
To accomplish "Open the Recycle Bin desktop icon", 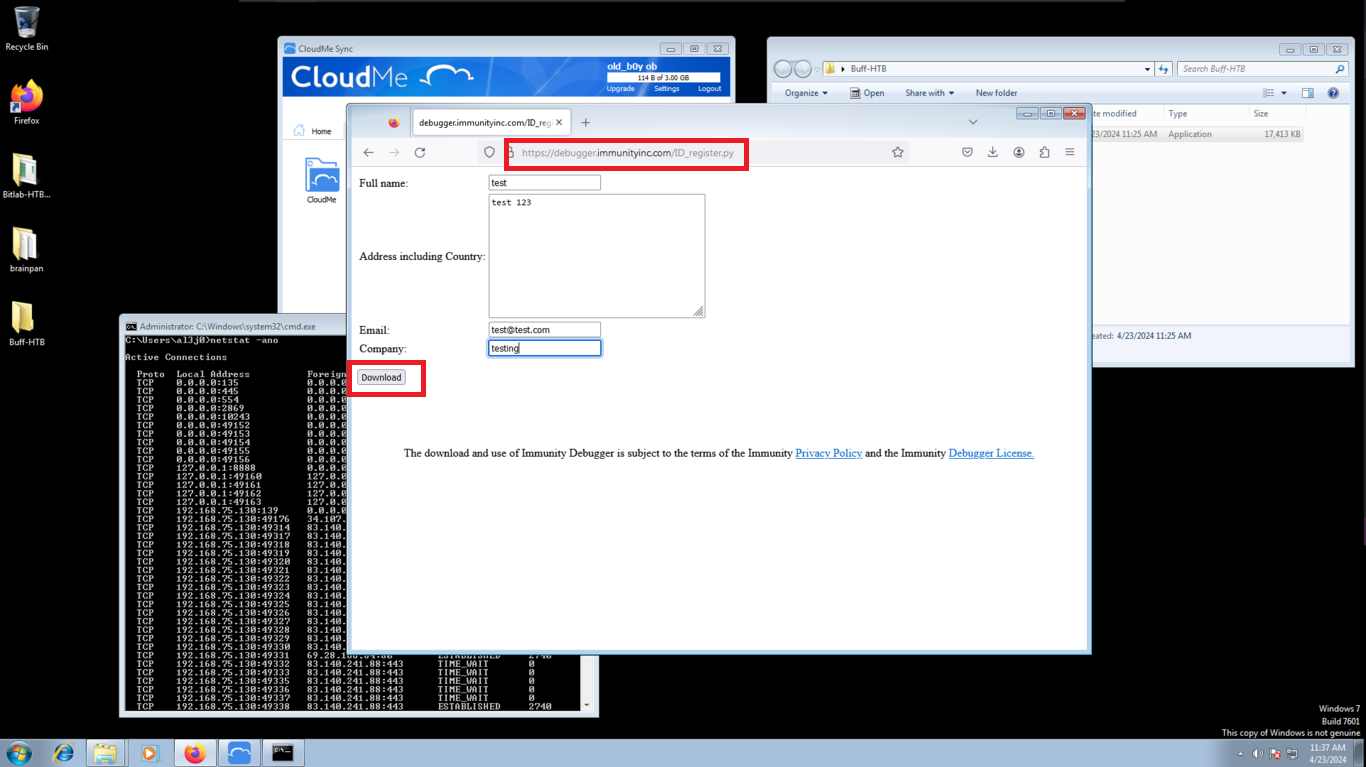I will click(x=27, y=29).
